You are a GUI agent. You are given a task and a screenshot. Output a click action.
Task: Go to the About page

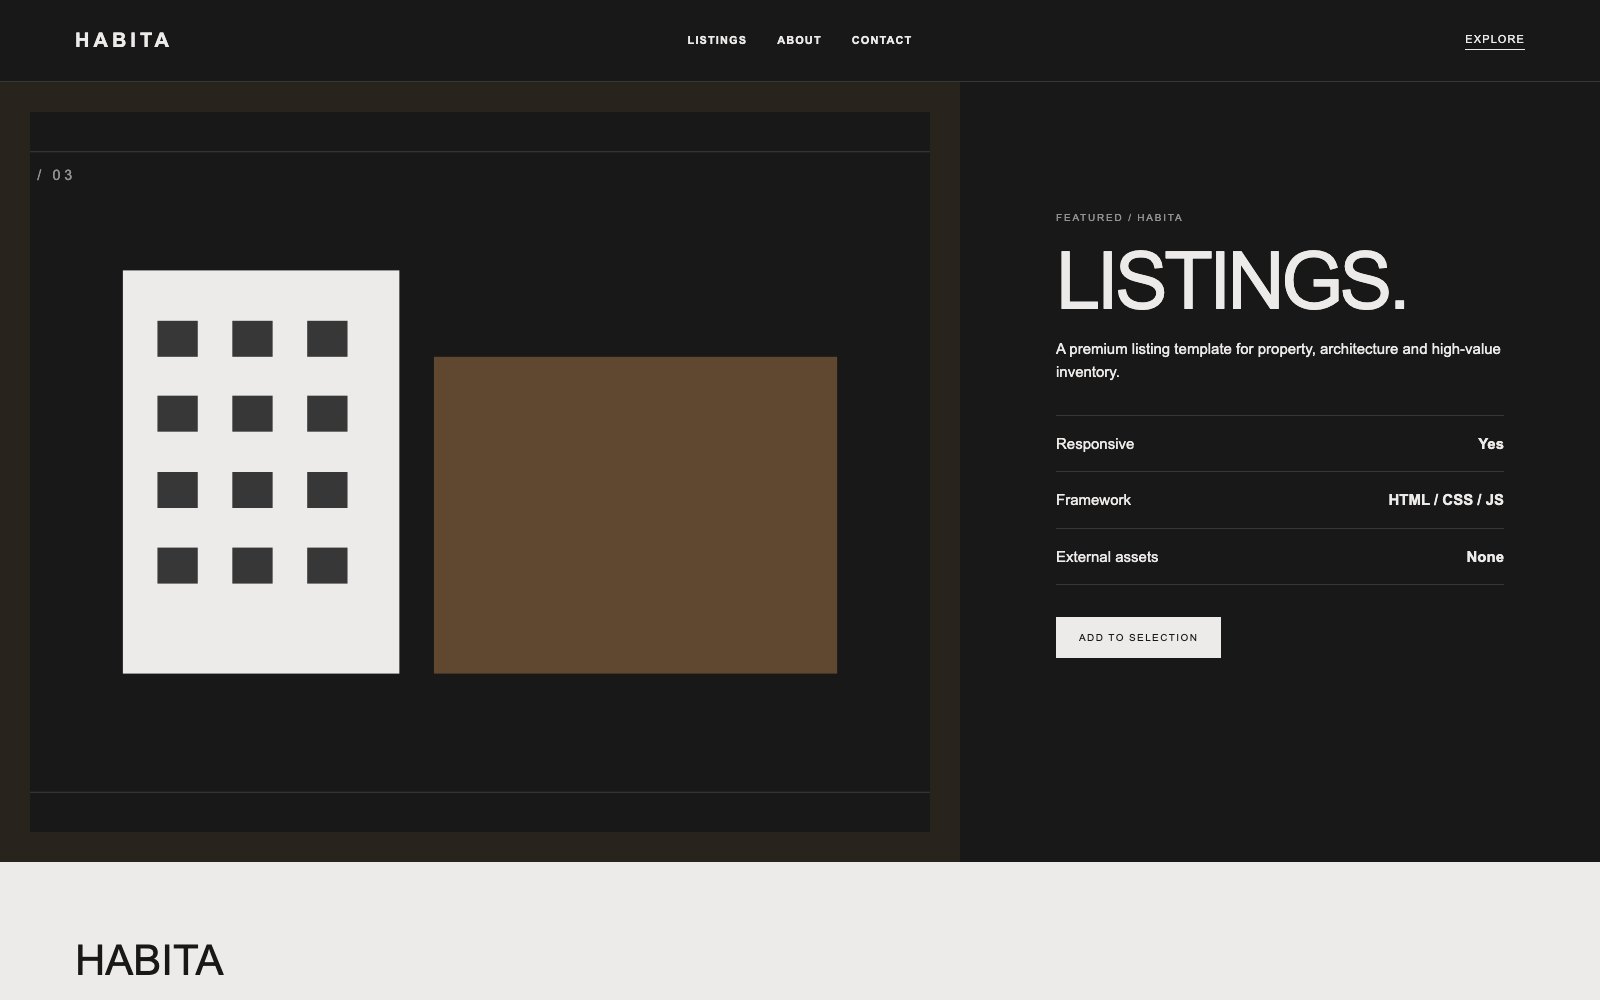pos(799,40)
